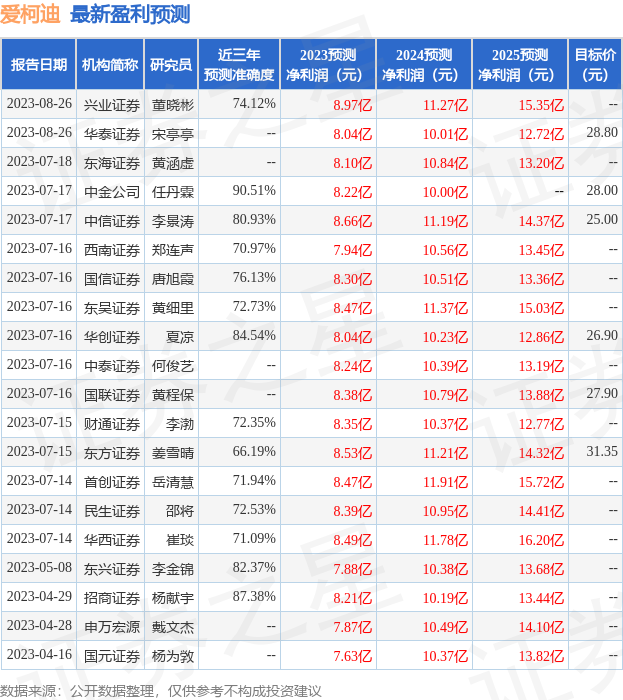Click target price 28.00
This screenshot has width=623, height=700.
(x=602, y=191)
